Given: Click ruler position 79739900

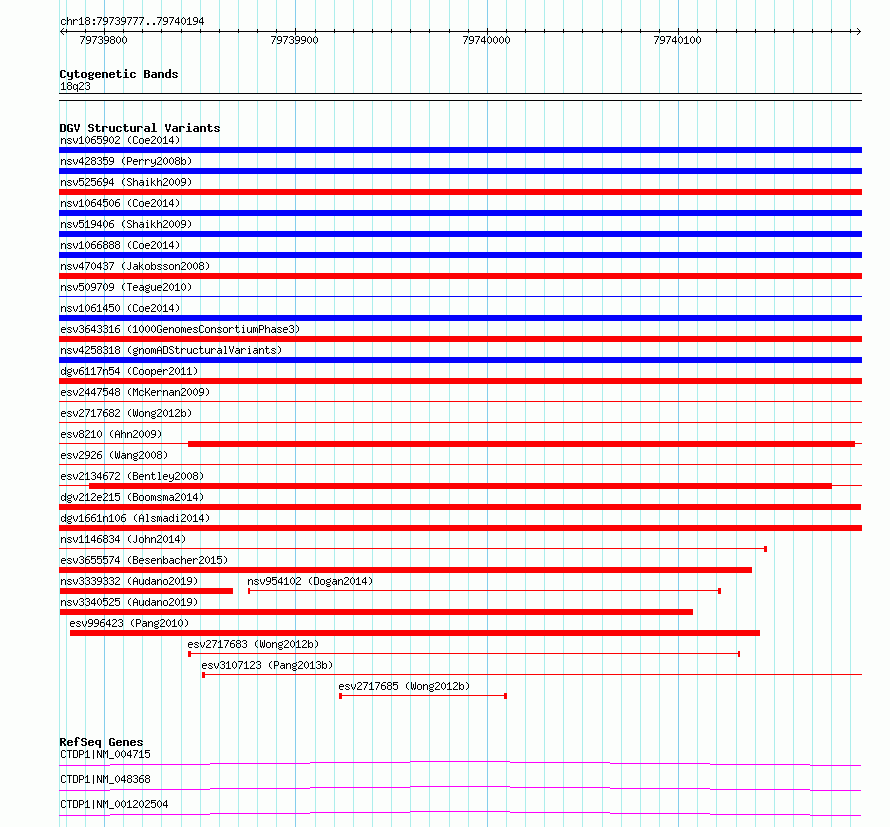Looking at the screenshot, I should coord(295,40).
